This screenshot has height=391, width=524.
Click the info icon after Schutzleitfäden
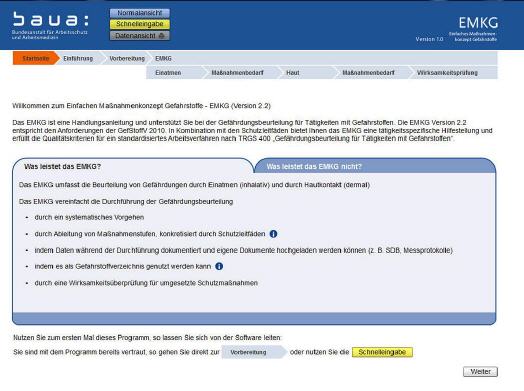point(273,234)
